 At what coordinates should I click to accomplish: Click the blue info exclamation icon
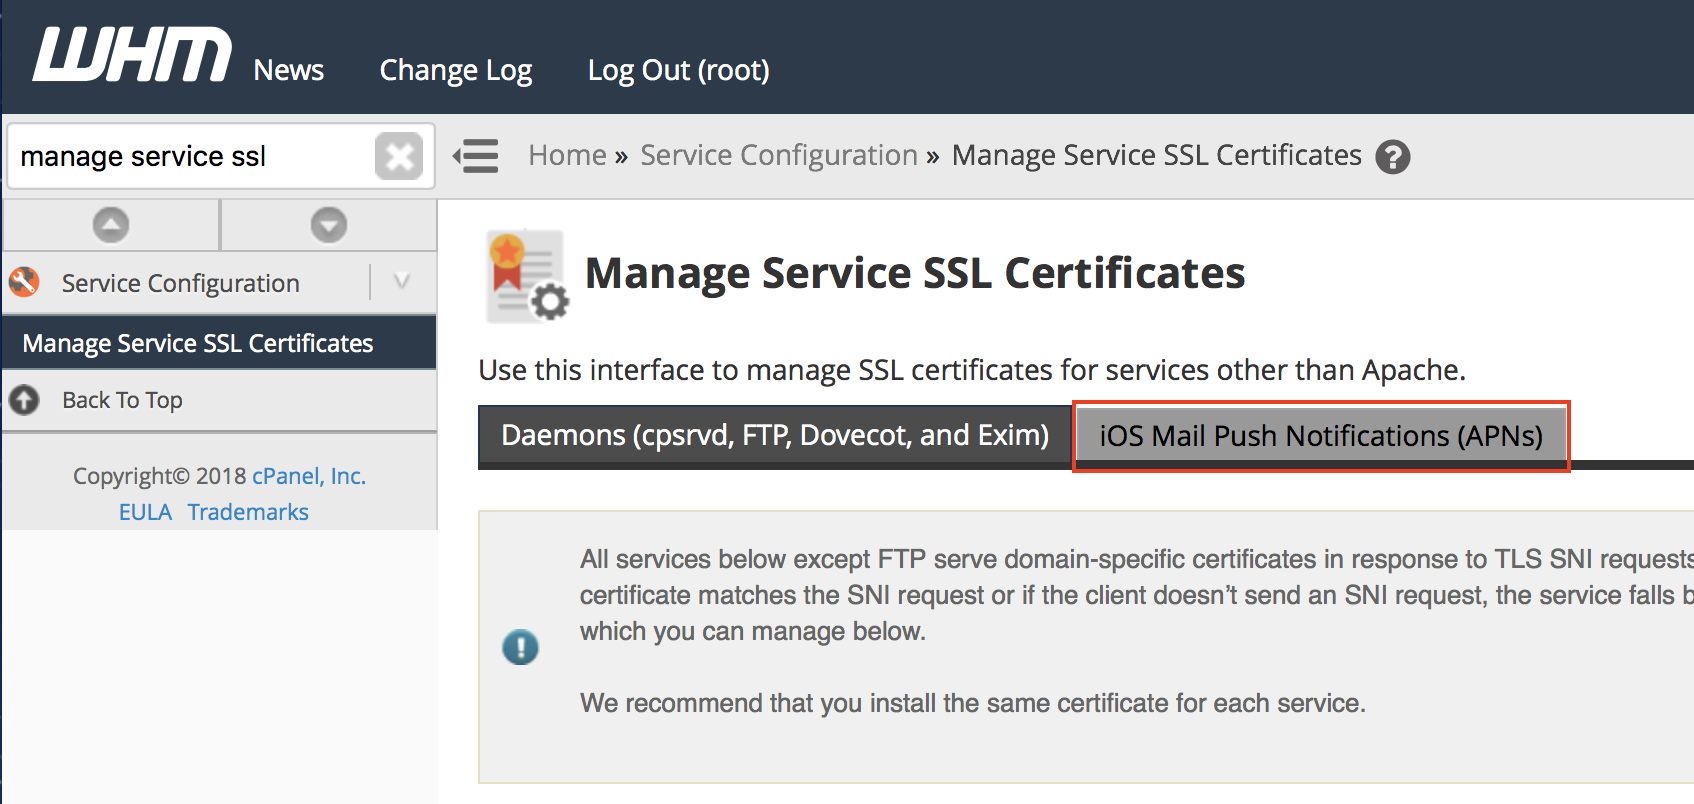tap(520, 647)
